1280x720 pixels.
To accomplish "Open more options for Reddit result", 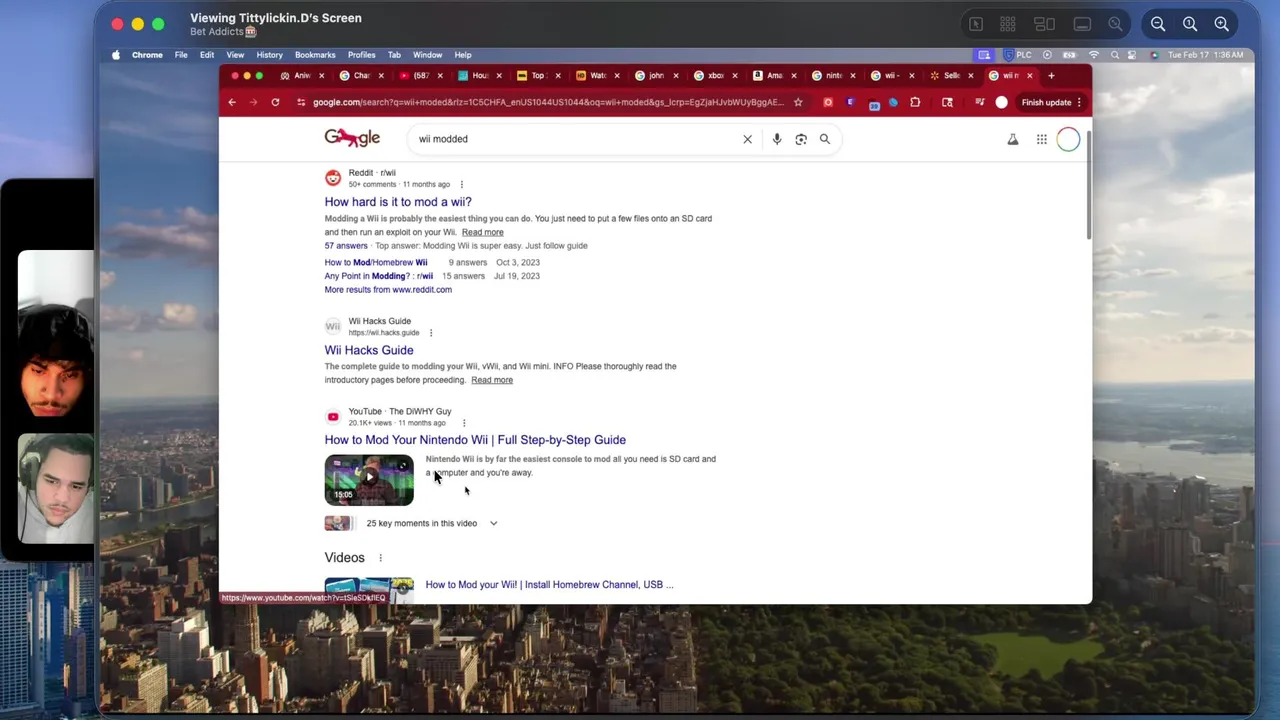I will click(x=461, y=184).
